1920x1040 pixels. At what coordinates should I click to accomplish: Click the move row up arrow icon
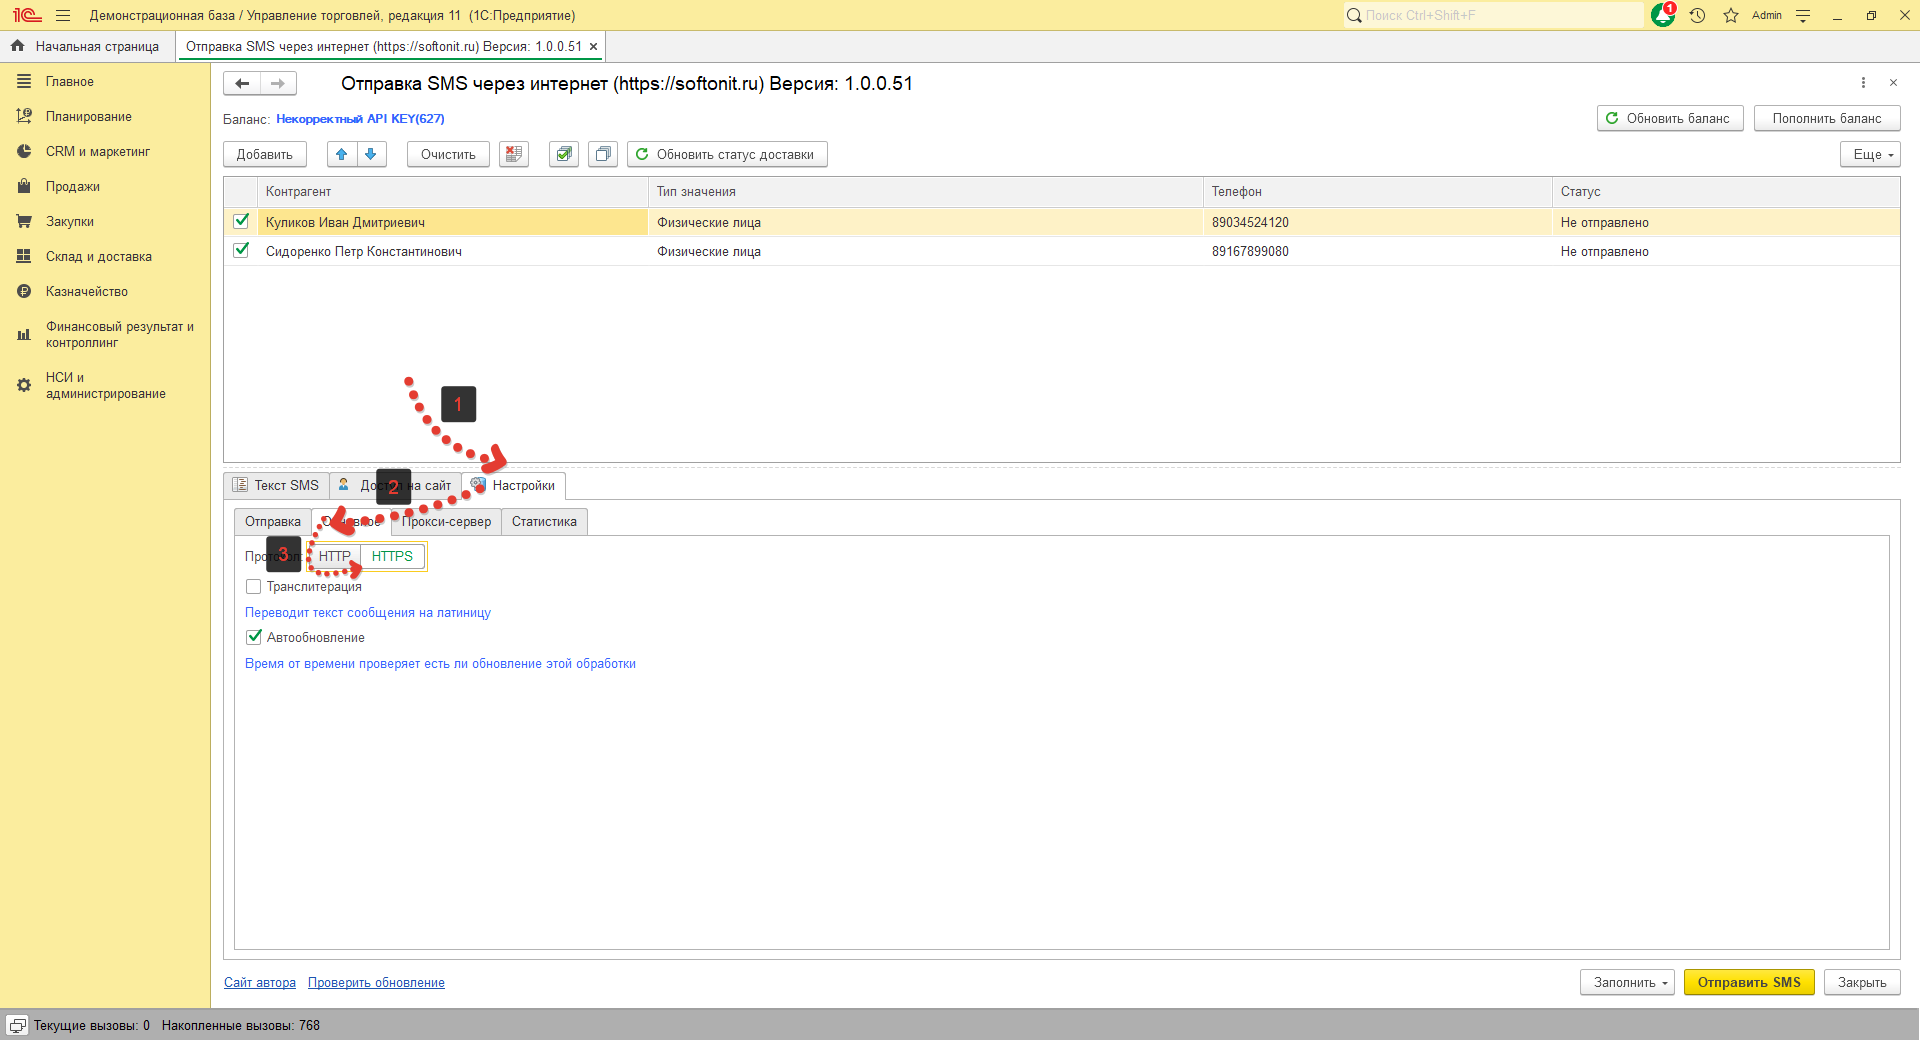point(342,154)
